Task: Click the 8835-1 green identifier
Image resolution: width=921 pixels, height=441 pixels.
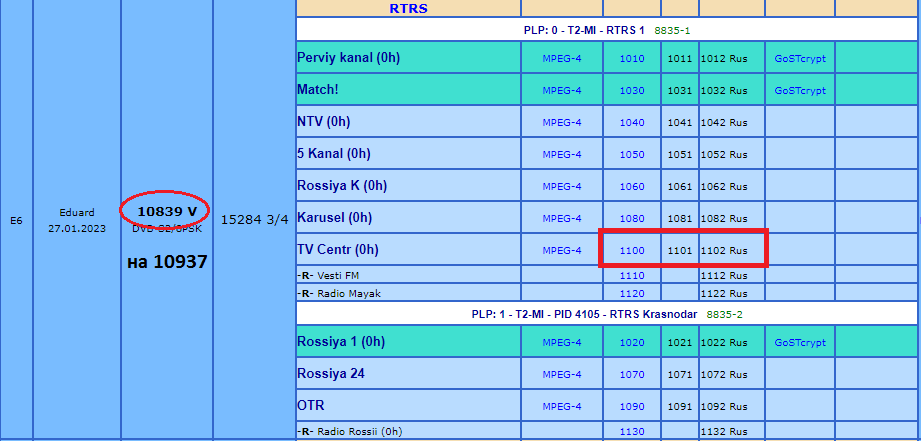Action: 673,31
